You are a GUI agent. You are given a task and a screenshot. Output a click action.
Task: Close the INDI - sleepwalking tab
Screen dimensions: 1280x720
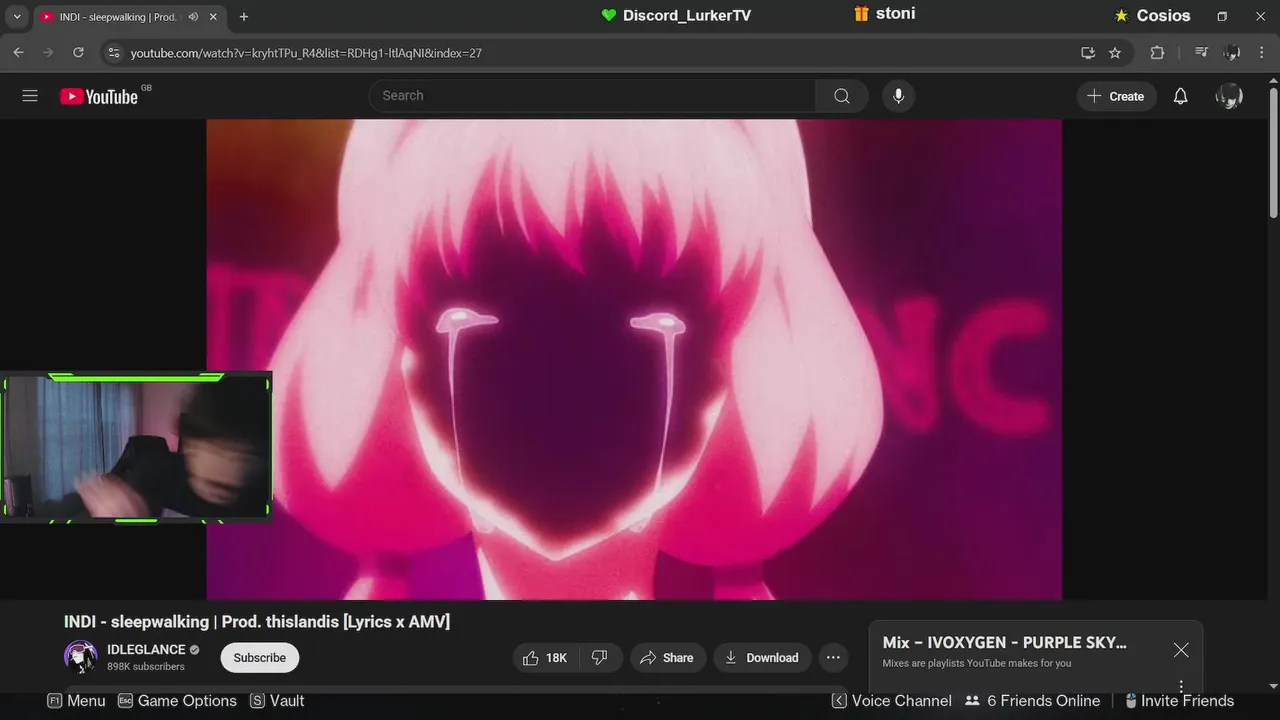(213, 17)
